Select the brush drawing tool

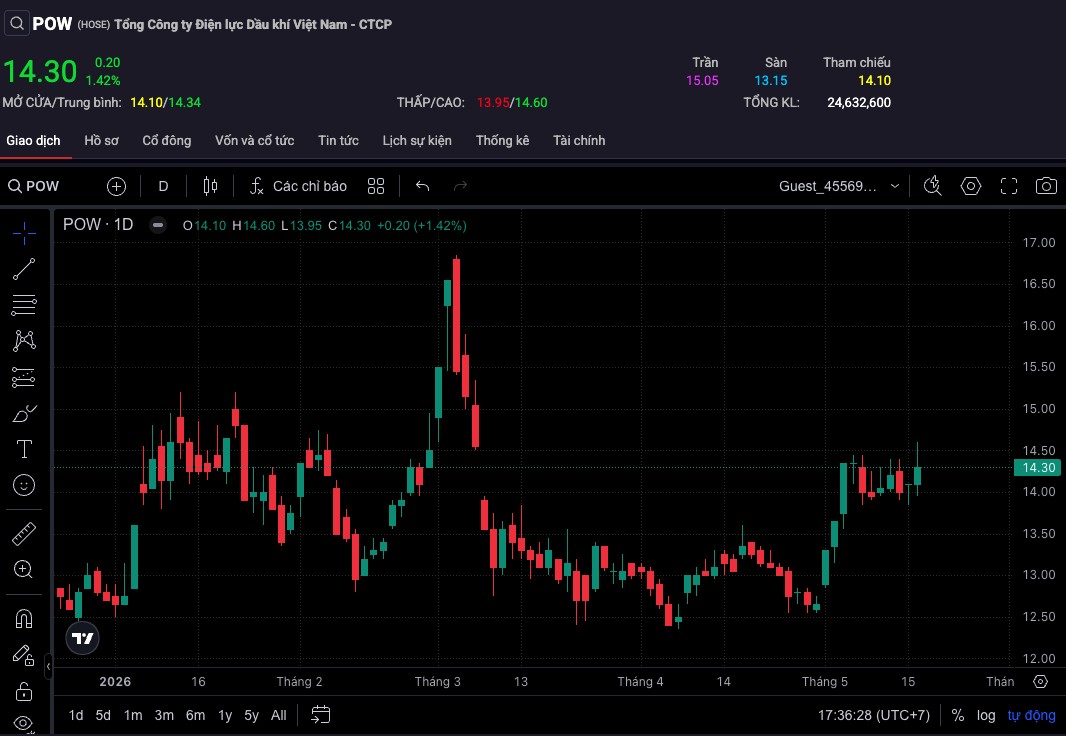point(24,413)
